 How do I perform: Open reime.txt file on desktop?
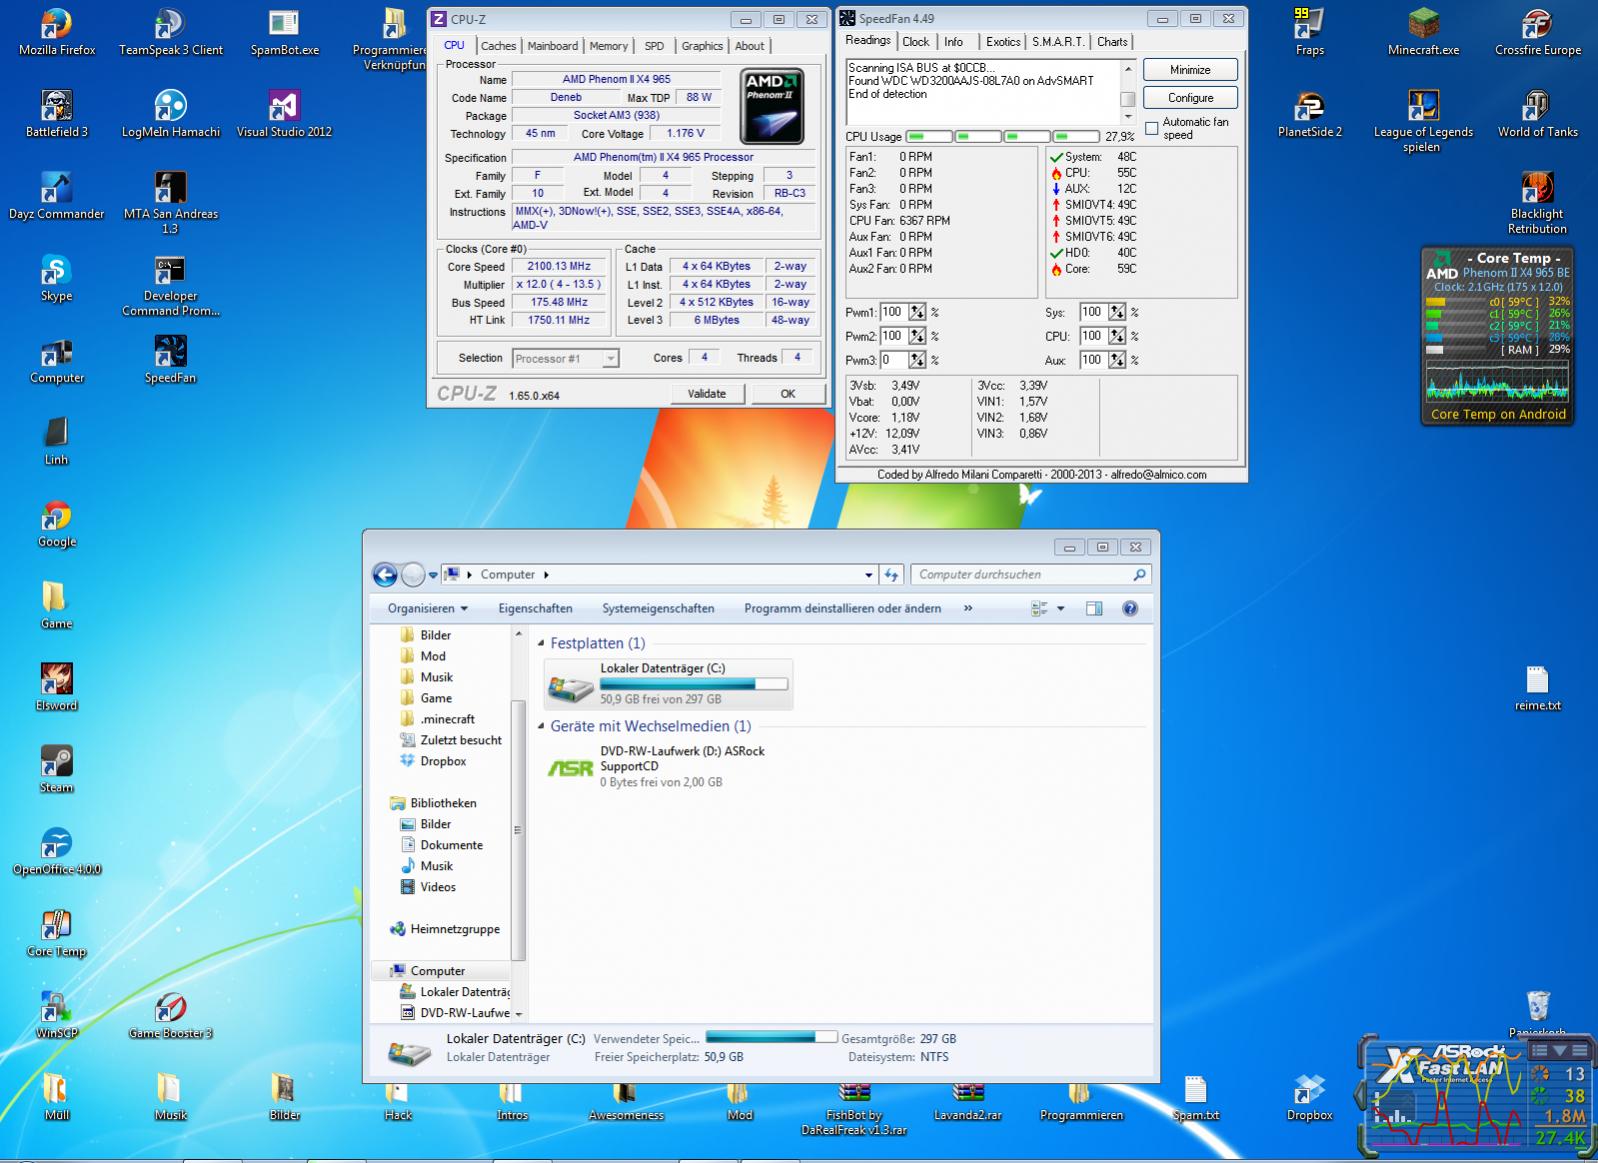tap(1537, 688)
